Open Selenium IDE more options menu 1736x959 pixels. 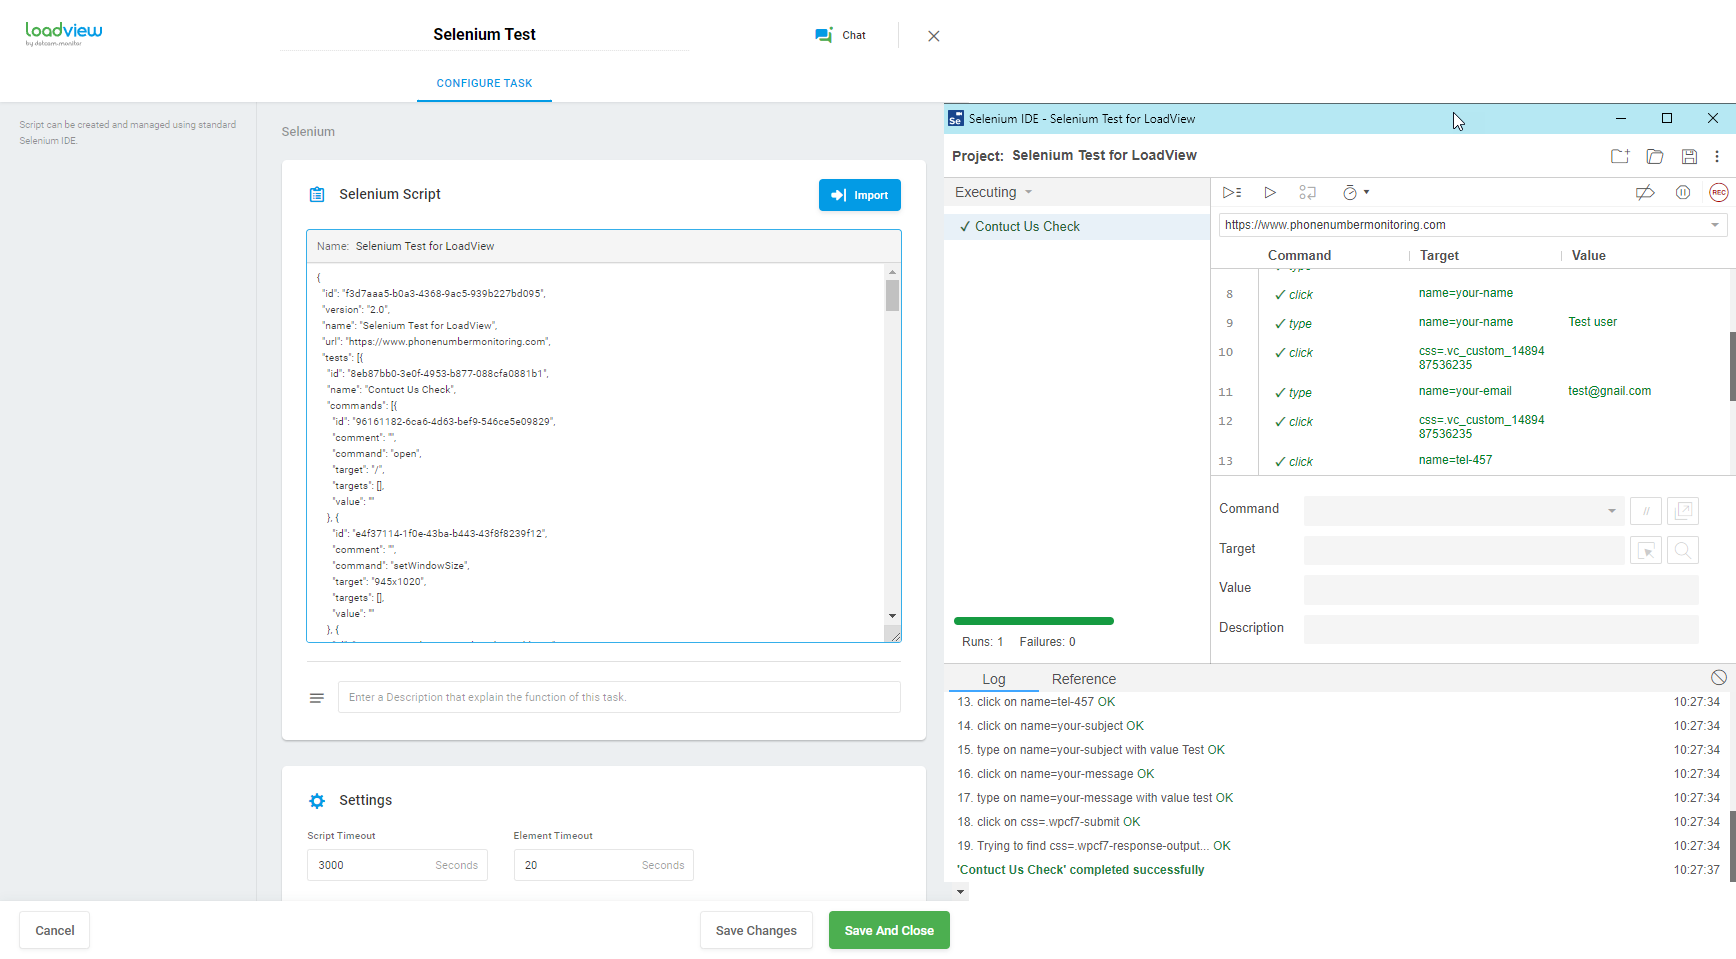pyautogui.click(x=1717, y=156)
